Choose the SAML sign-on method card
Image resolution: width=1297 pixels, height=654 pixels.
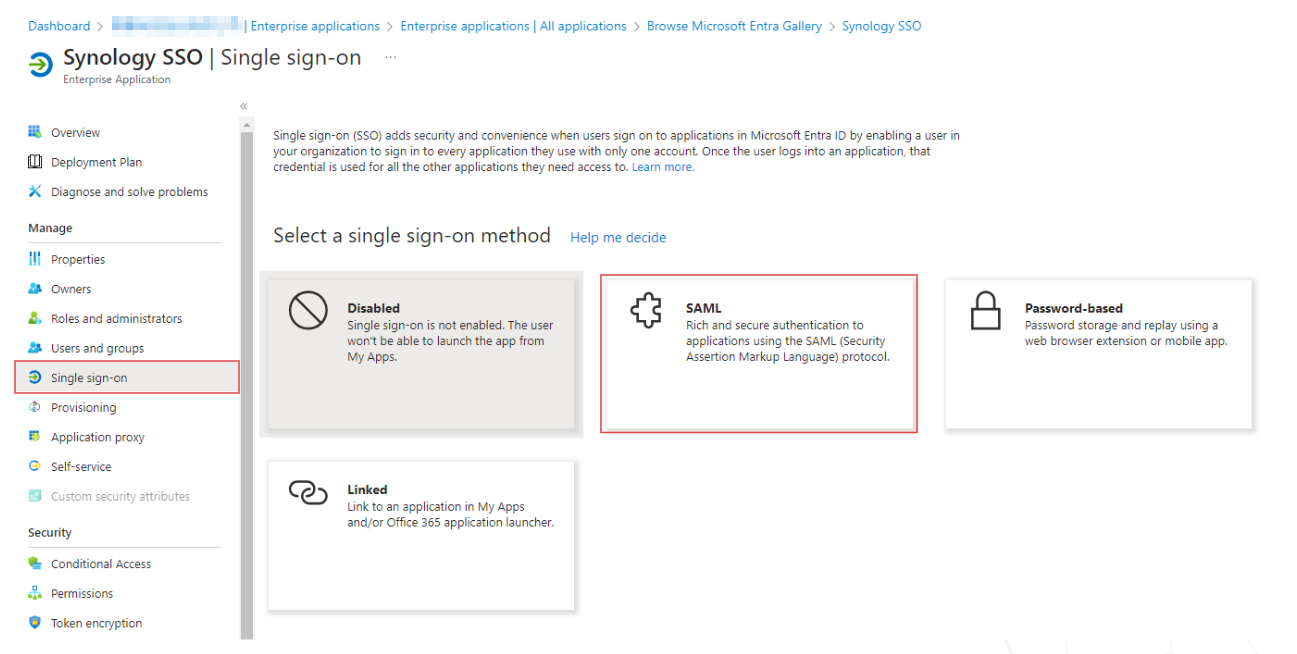click(x=759, y=354)
